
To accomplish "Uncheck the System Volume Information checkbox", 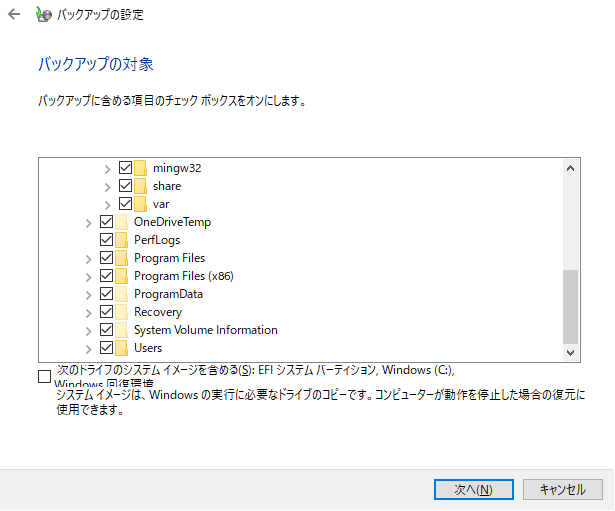I will click(107, 330).
